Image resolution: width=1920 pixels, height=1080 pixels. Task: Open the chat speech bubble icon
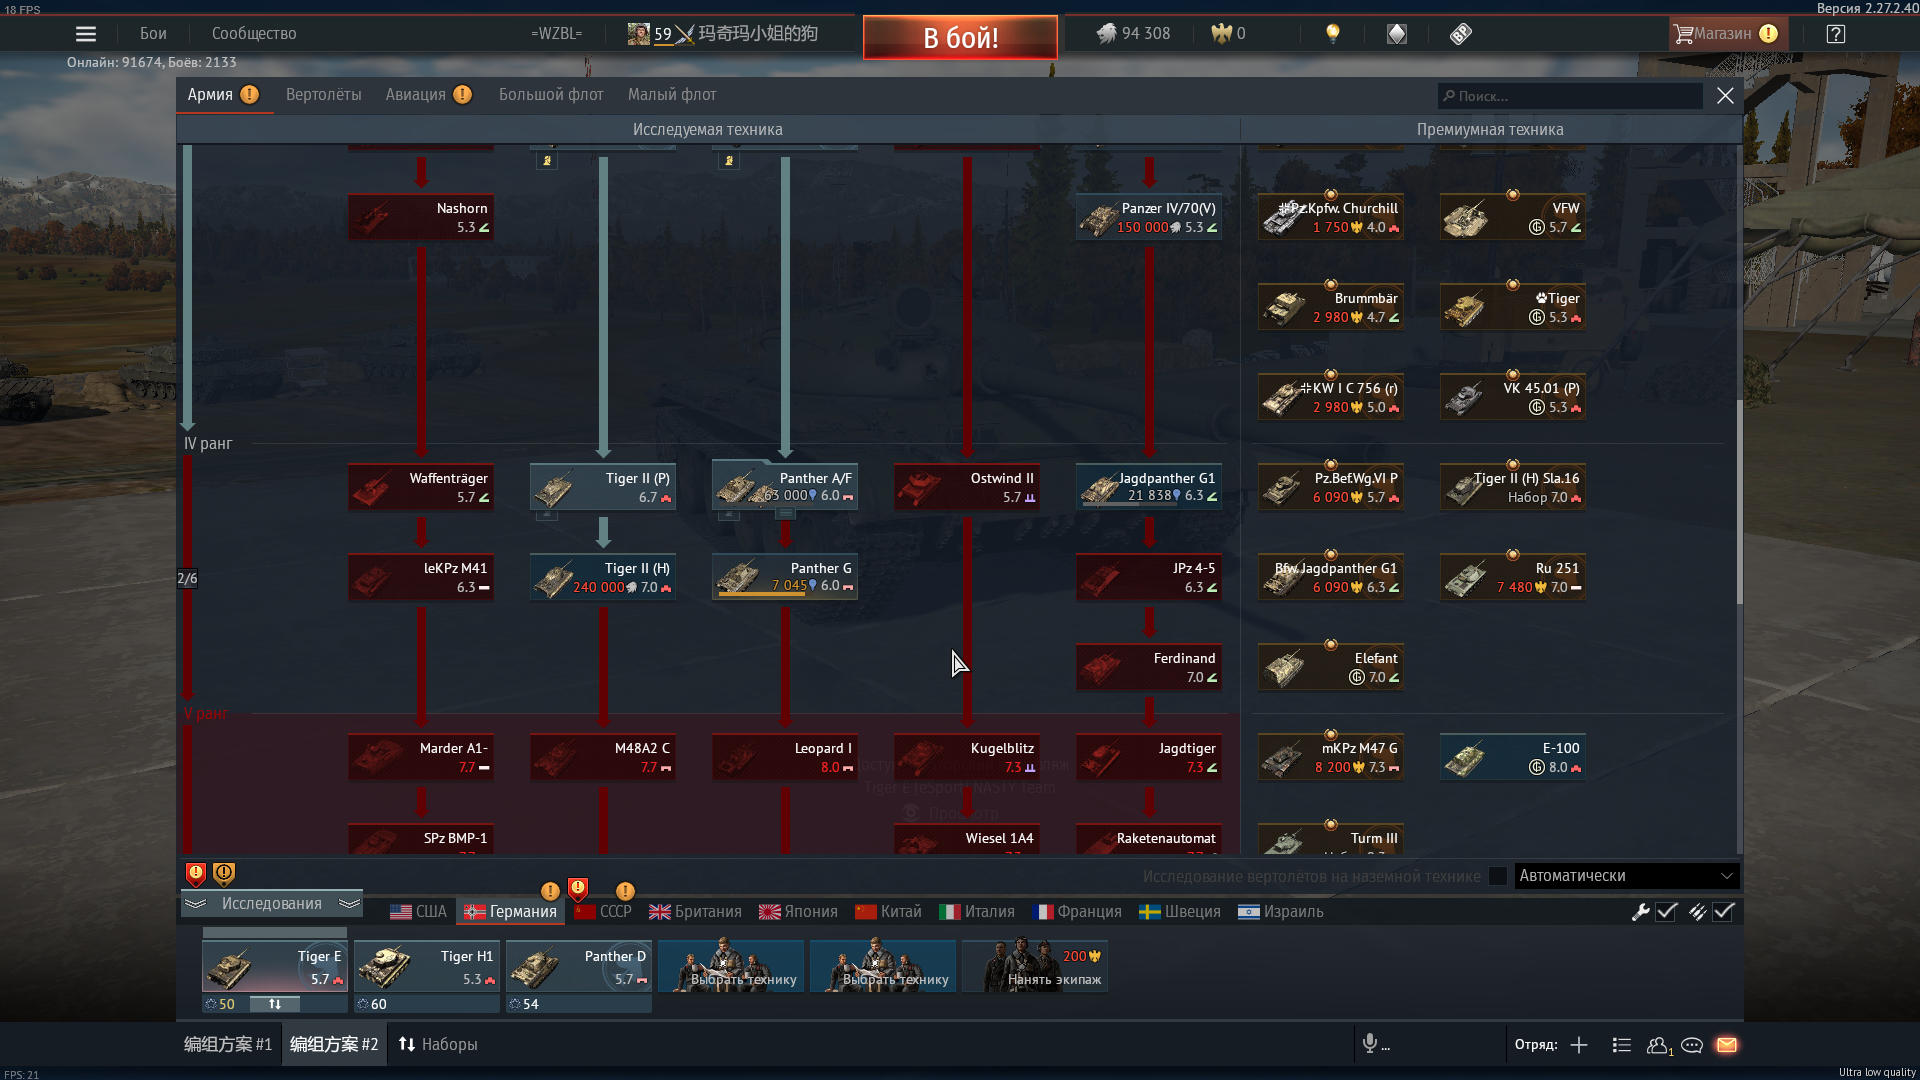coord(1692,1045)
